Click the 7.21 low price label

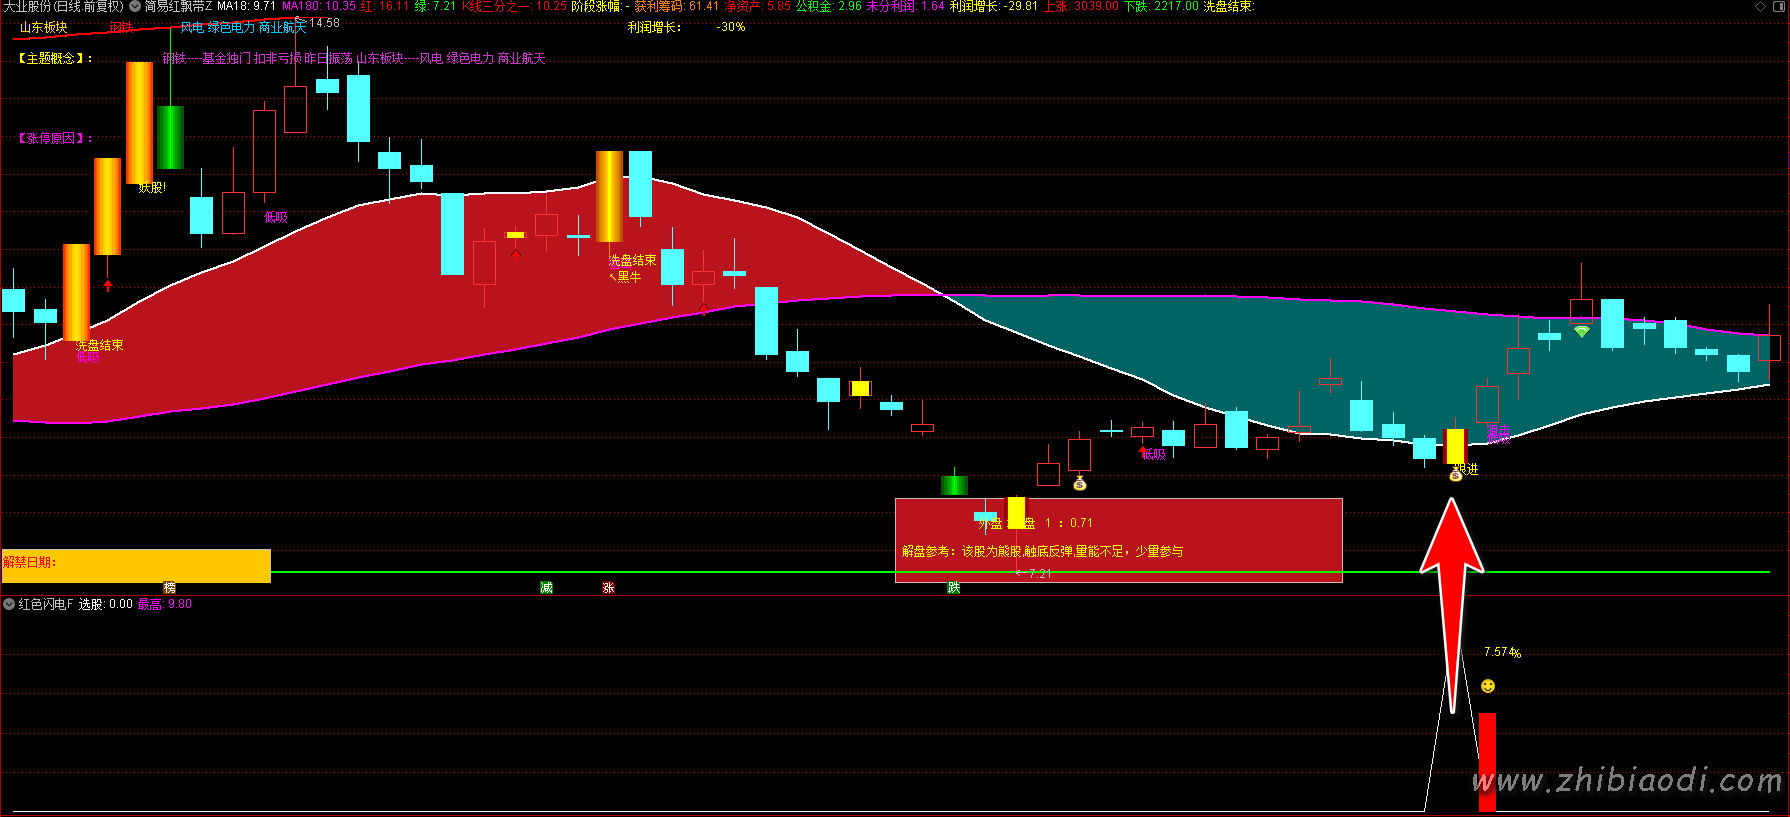pos(1040,574)
